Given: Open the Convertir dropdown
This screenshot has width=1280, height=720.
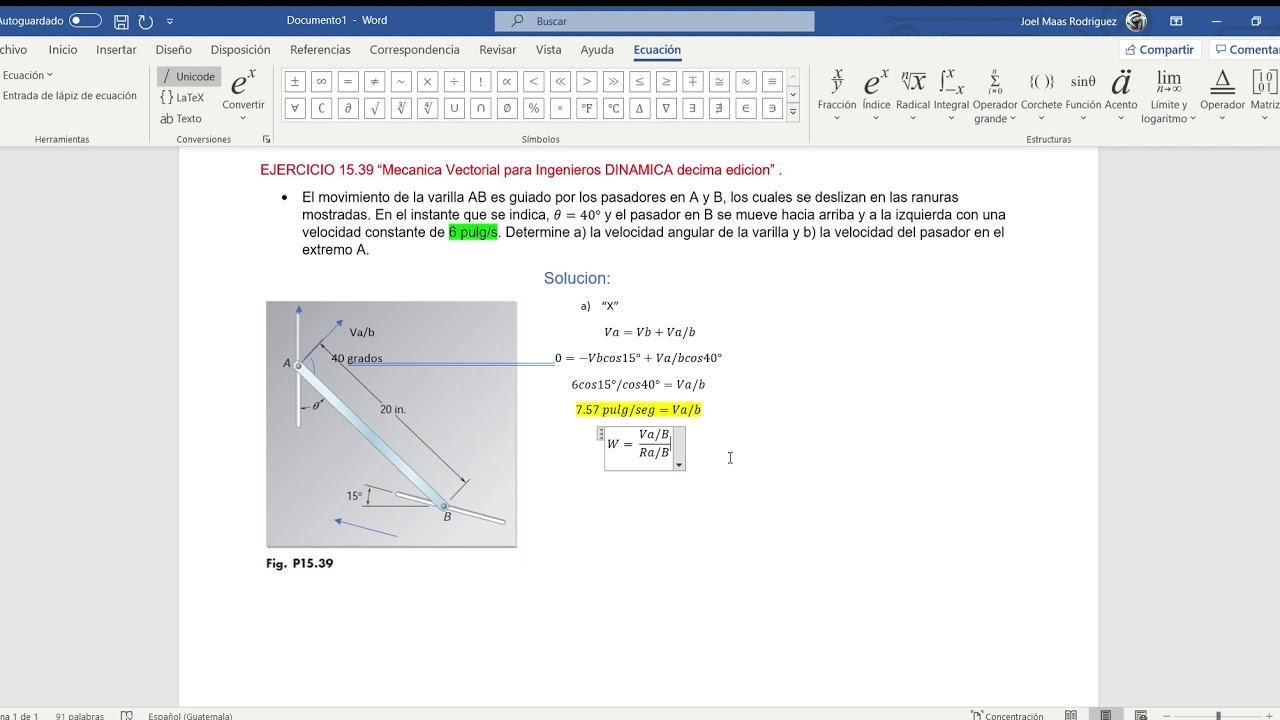Looking at the screenshot, I should point(243,96).
